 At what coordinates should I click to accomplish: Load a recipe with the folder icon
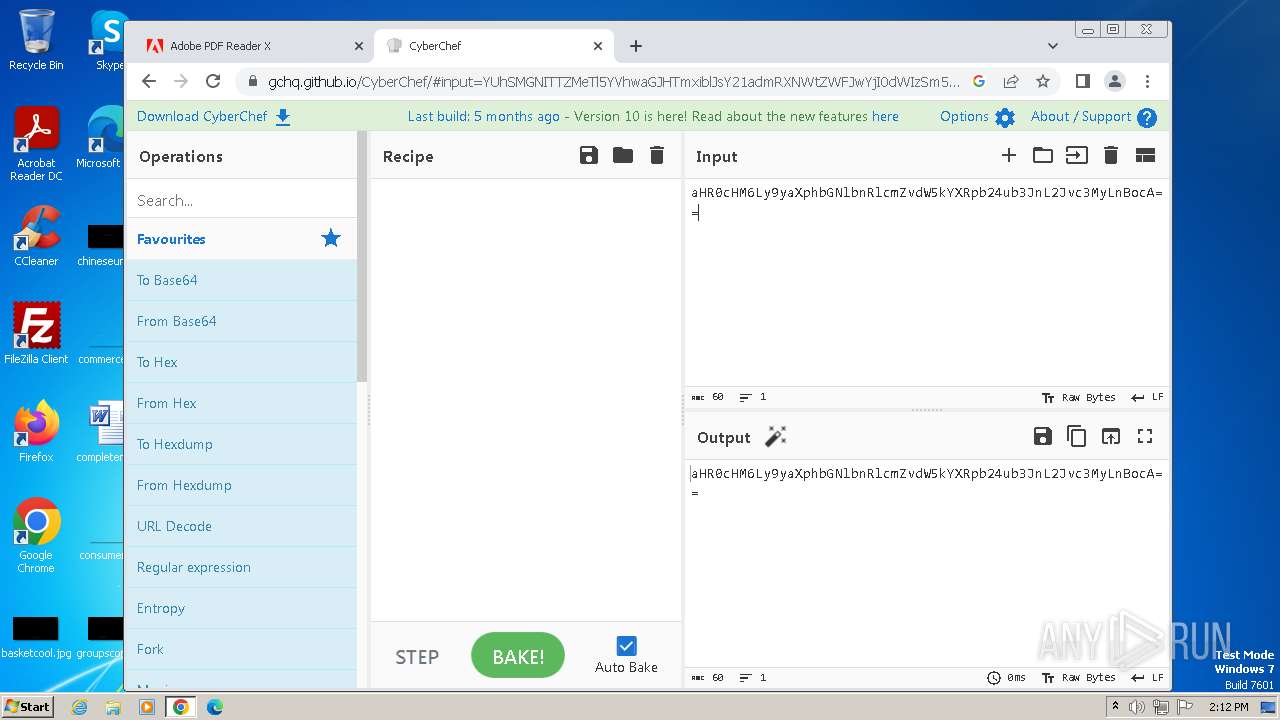[623, 155]
